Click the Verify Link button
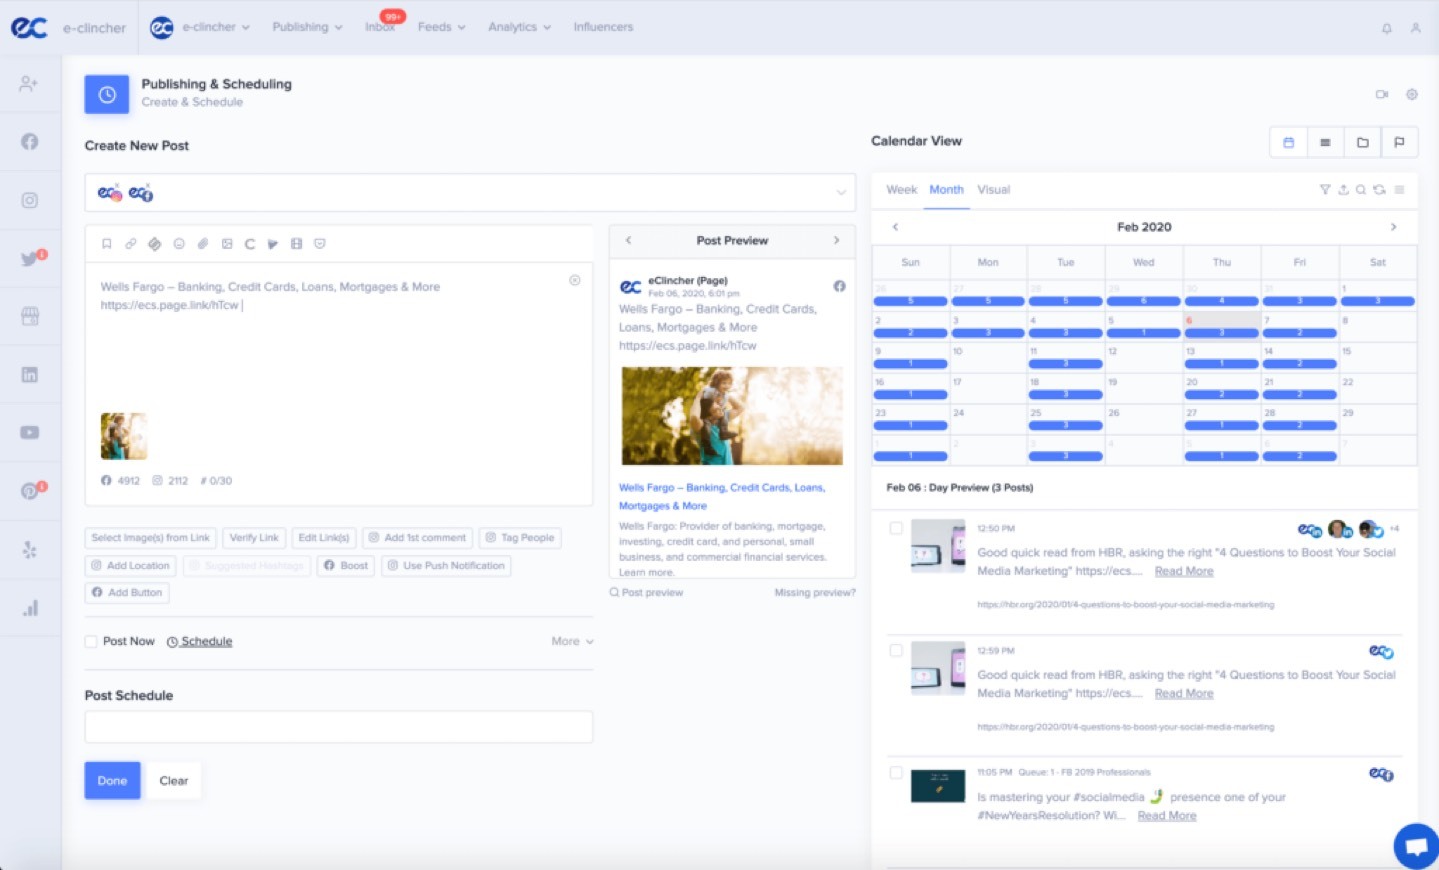This screenshot has height=870, width=1439. coord(254,538)
